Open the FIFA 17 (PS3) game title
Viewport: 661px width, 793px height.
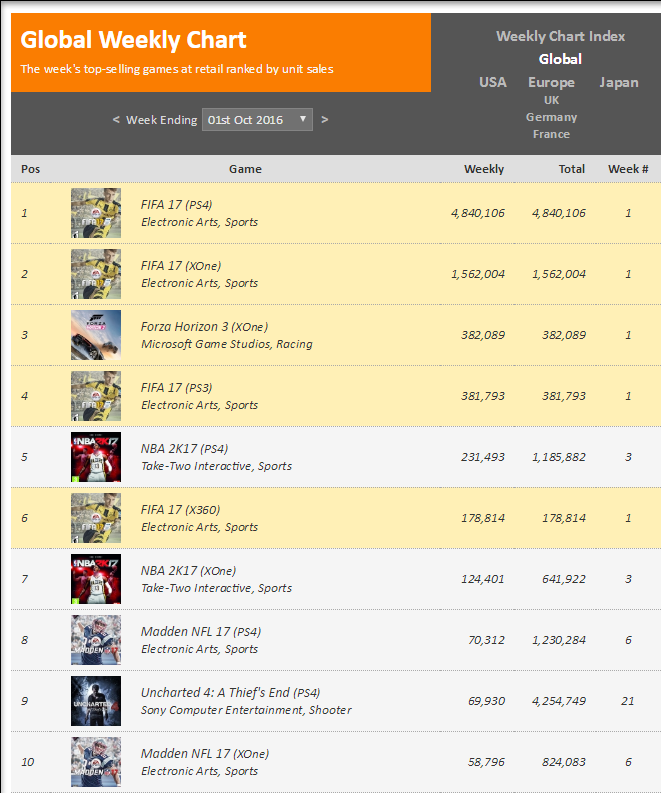click(177, 388)
